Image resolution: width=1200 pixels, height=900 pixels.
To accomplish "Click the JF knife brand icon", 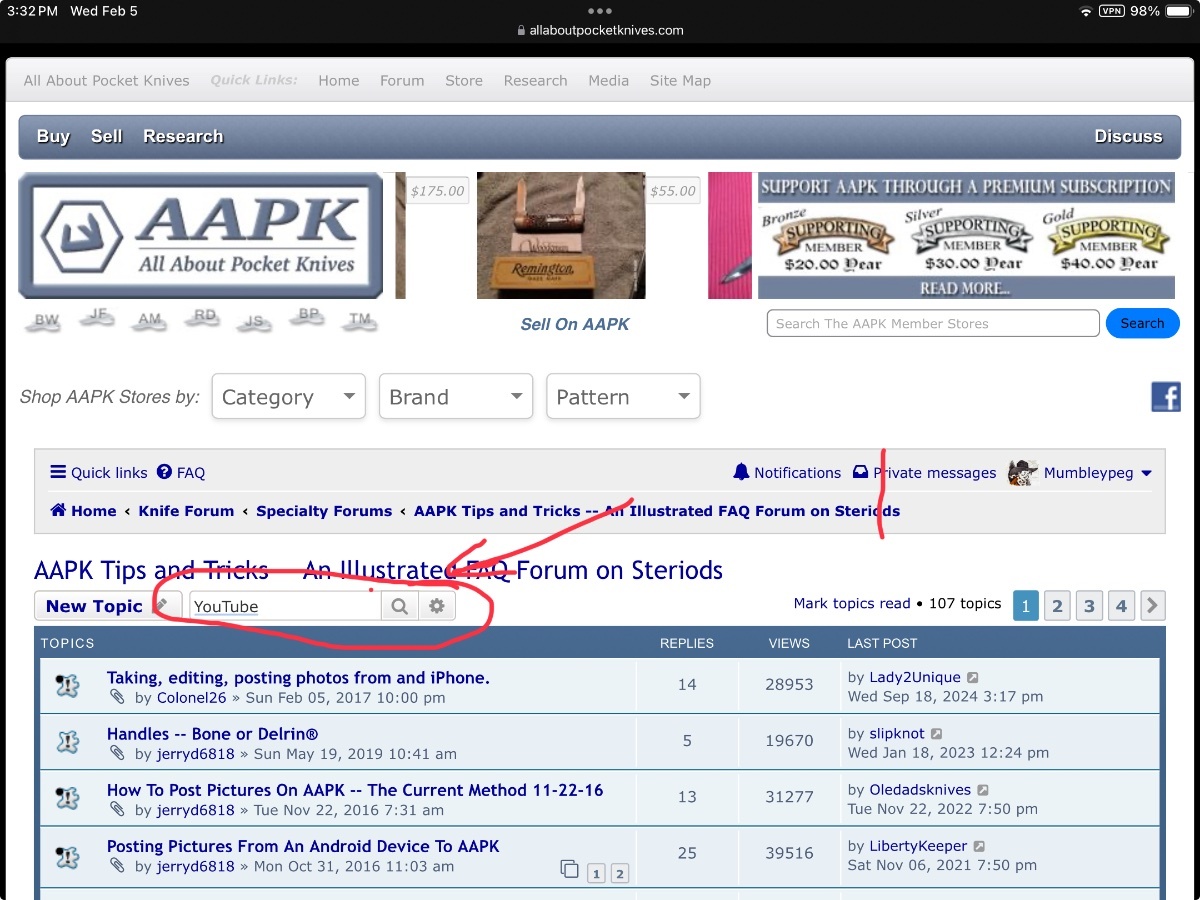I will 98,319.
